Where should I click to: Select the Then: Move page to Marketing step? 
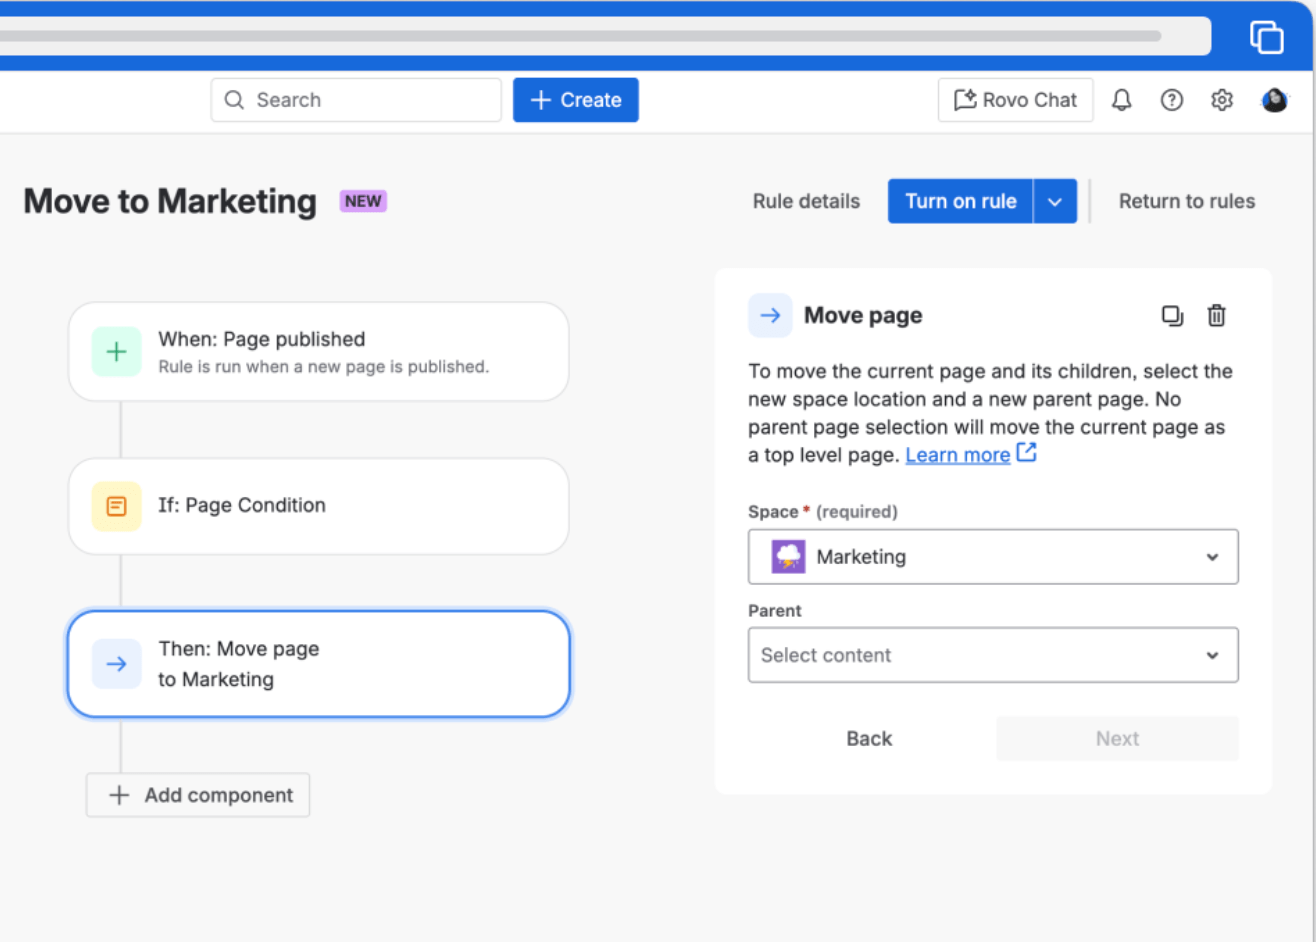[x=319, y=664]
